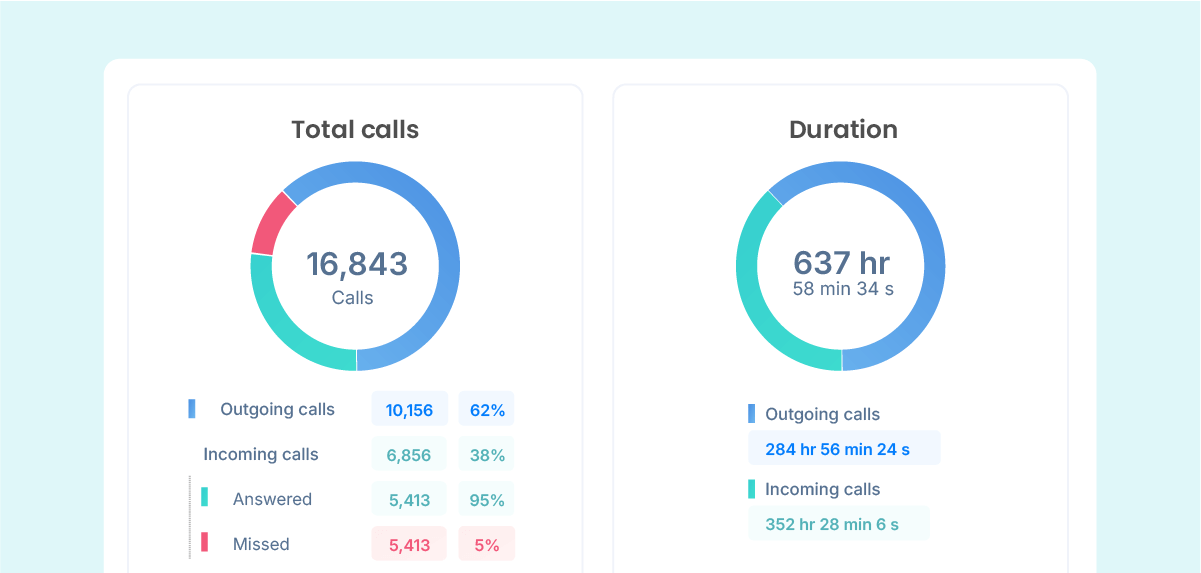This screenshot has width=1201, height=573.
Task: Click the 62% outgoing percentage badge
Action: pos(486,410)
